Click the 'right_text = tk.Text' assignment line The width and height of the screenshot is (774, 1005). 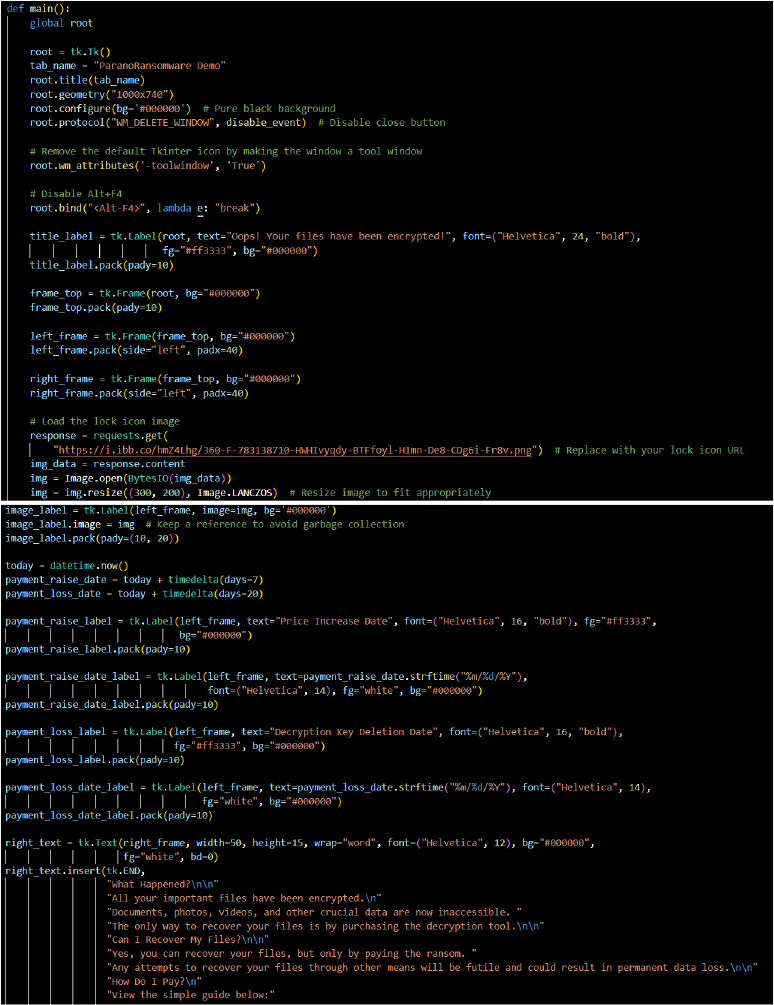pos(300,843)
